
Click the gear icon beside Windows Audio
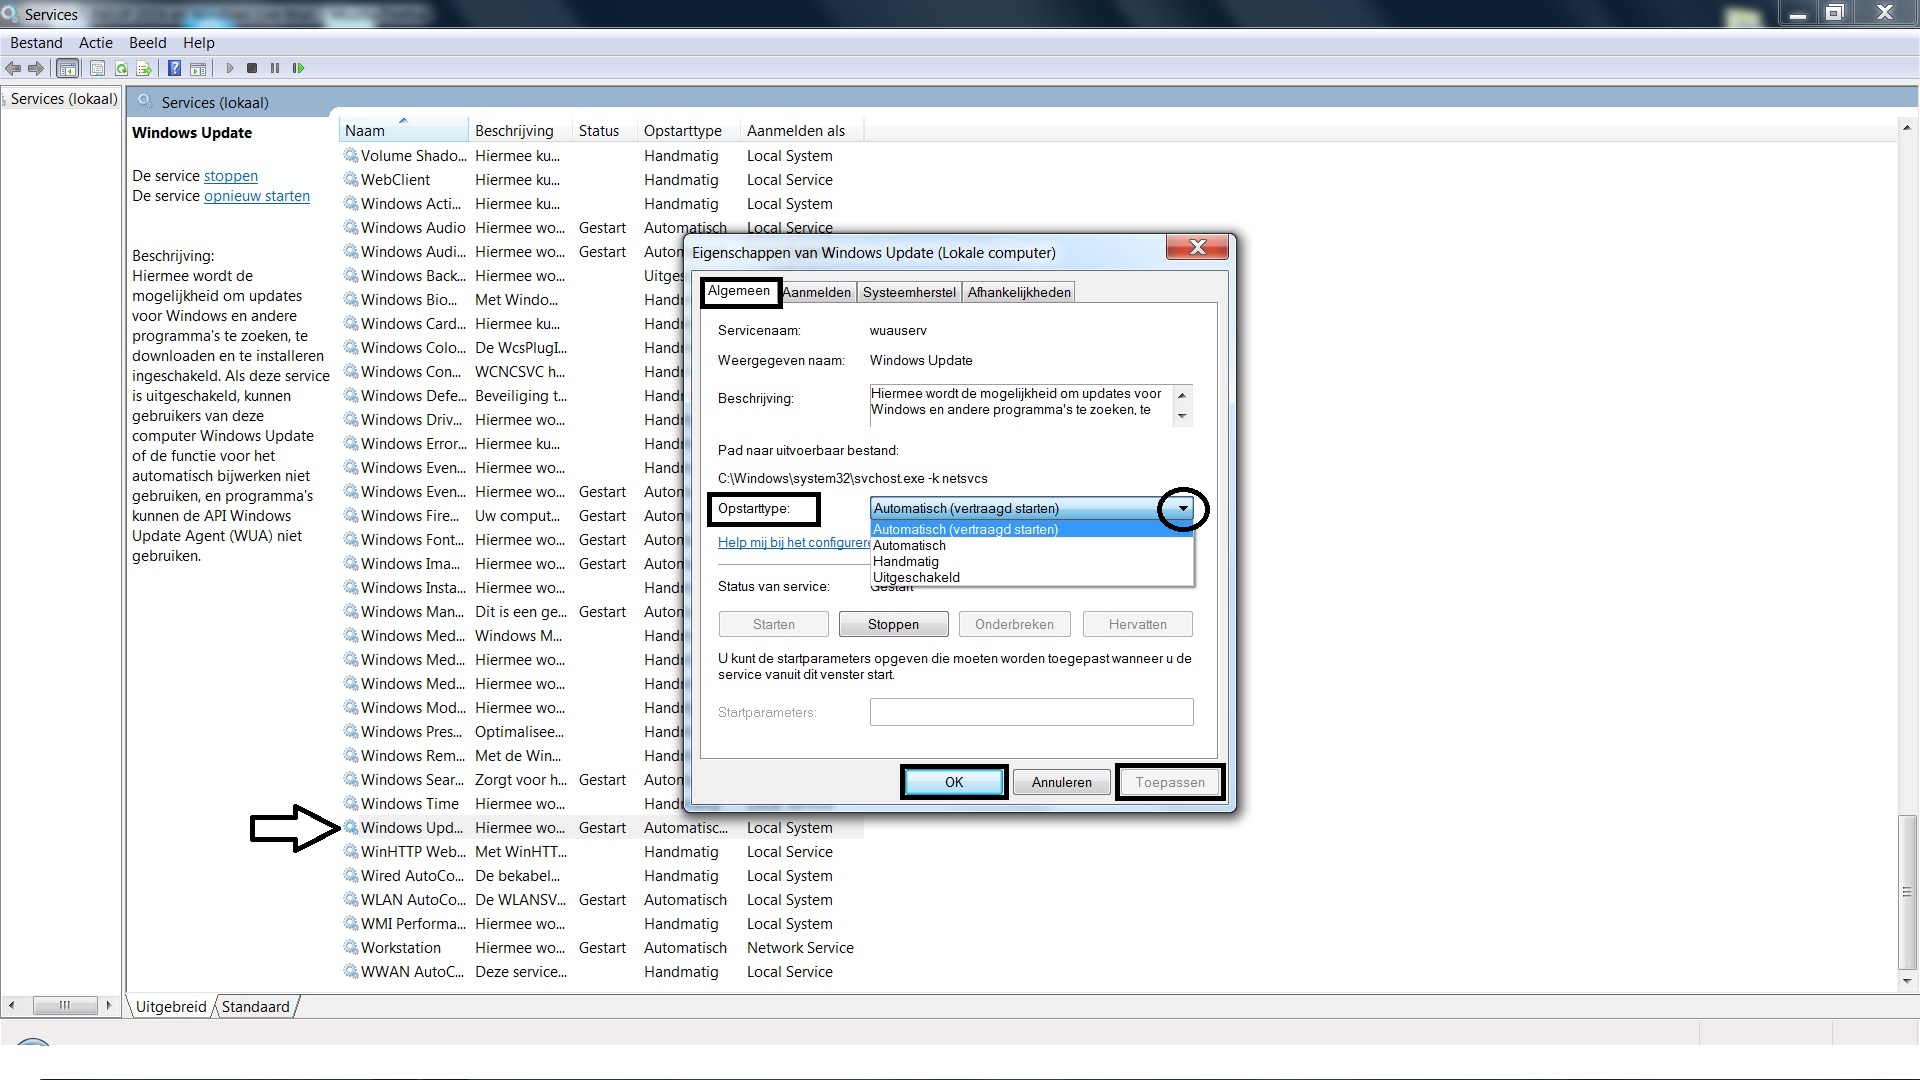click(351, 228)
